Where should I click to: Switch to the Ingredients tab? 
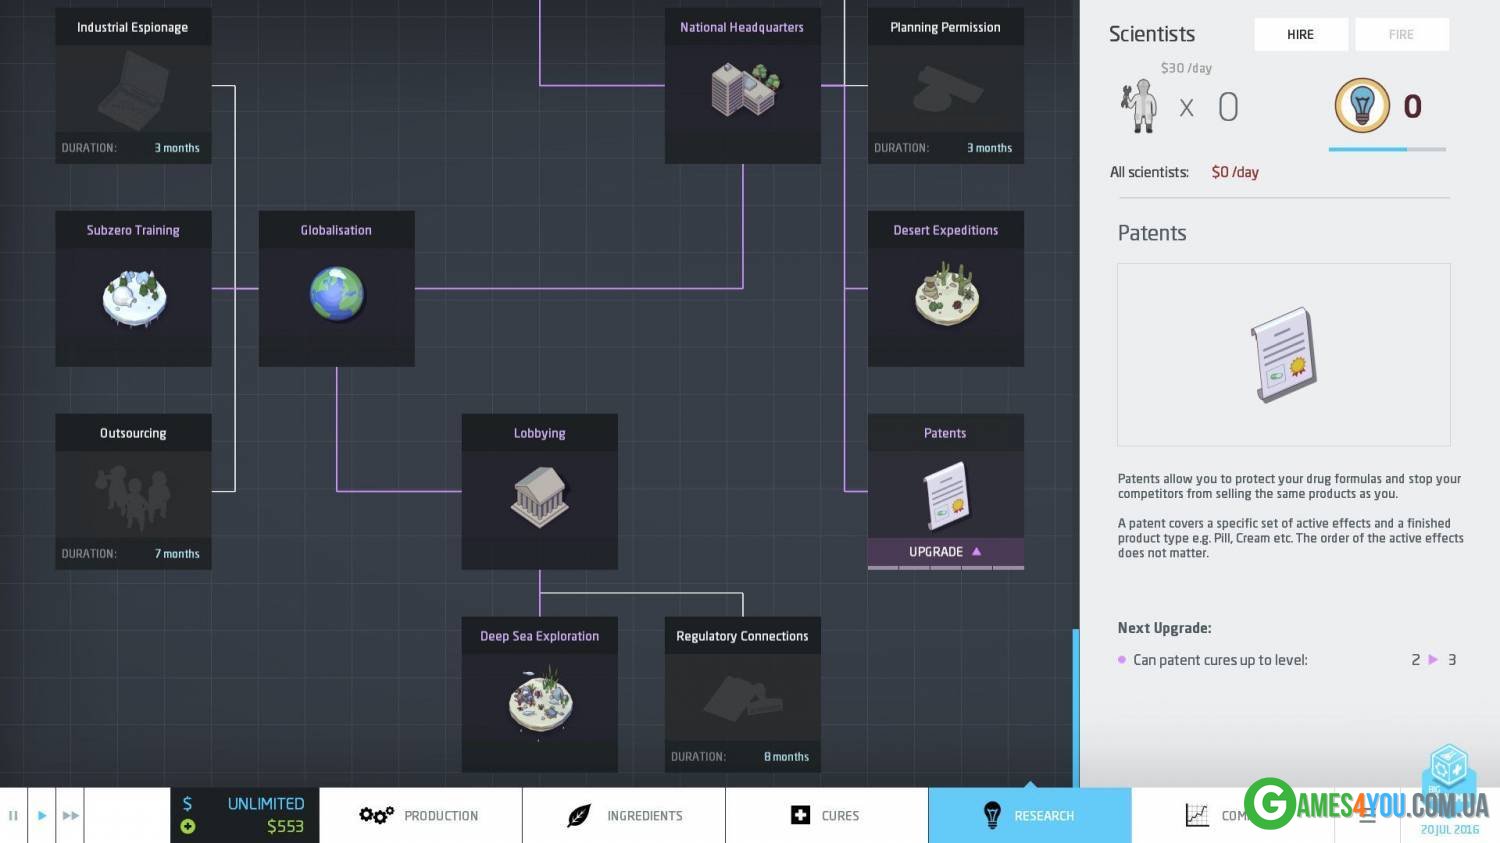[624, 816]
